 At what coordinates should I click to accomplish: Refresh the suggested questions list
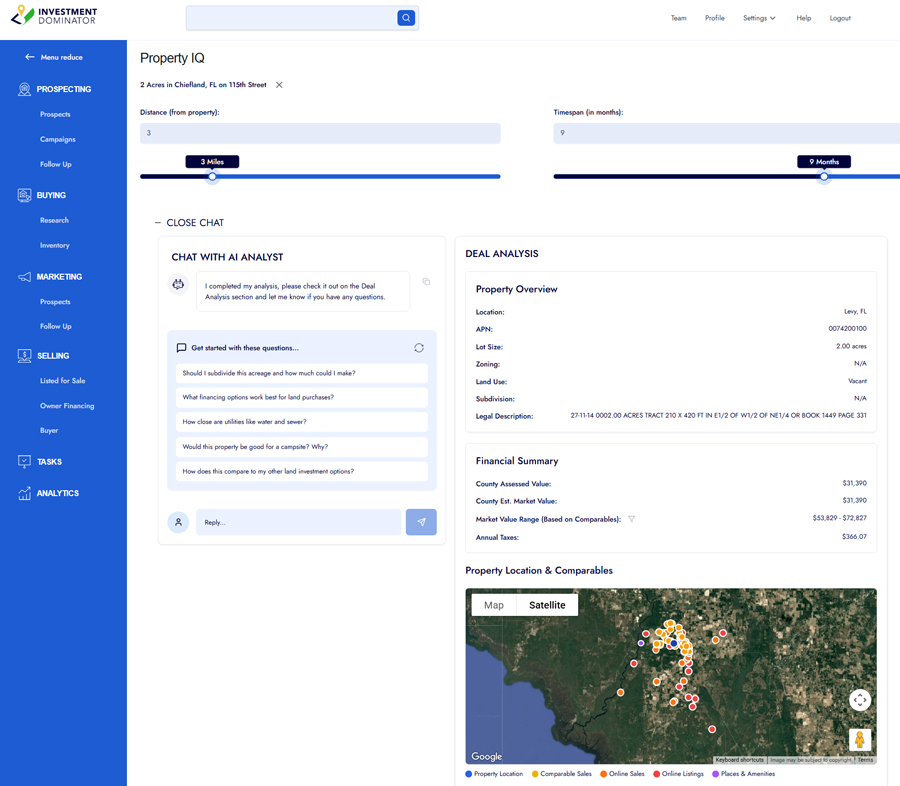pos(419,348)
